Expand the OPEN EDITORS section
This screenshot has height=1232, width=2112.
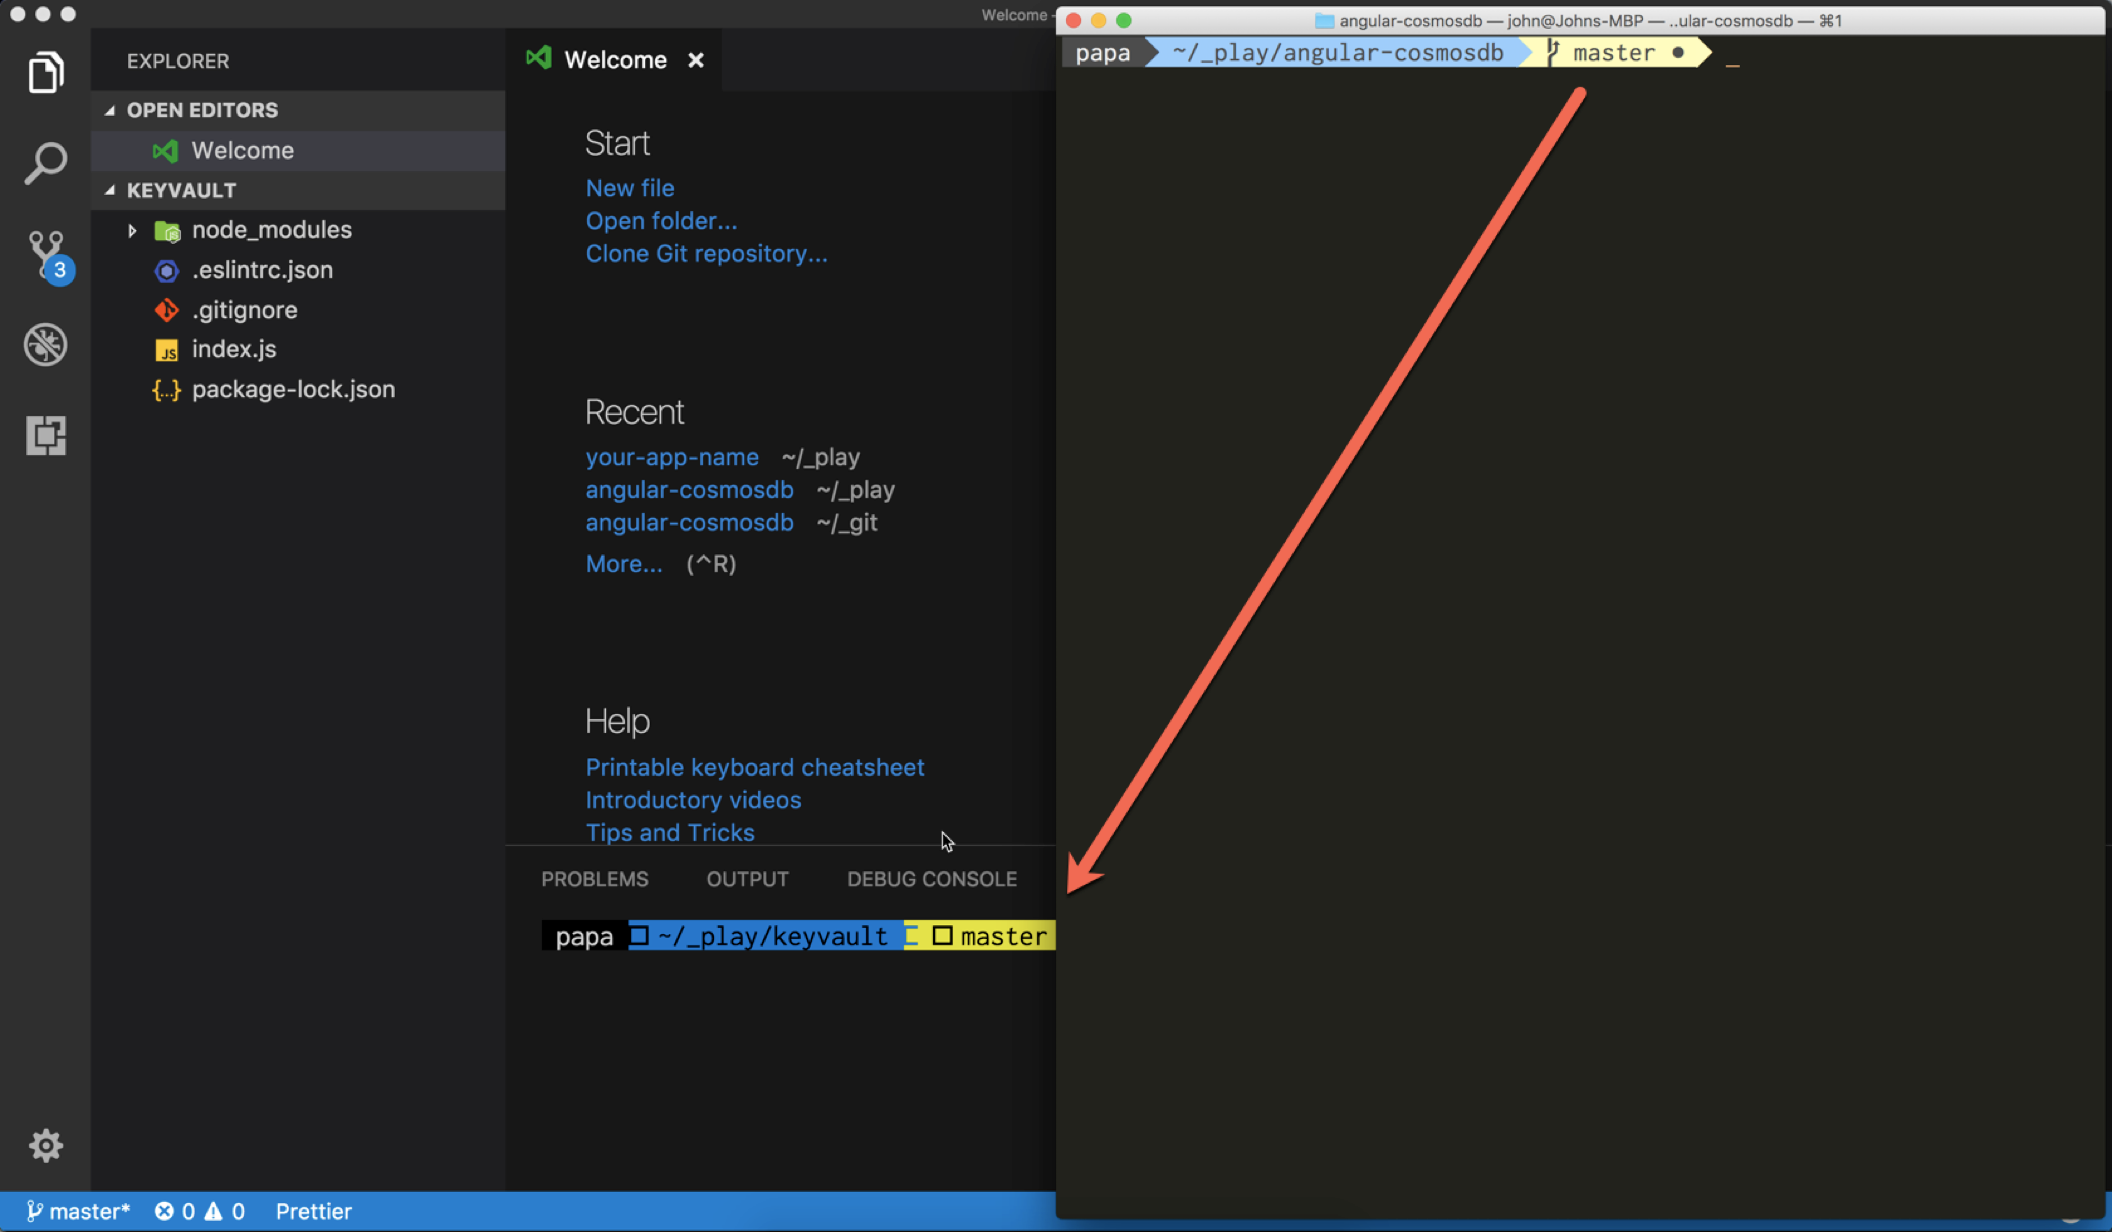pos(202,110)
